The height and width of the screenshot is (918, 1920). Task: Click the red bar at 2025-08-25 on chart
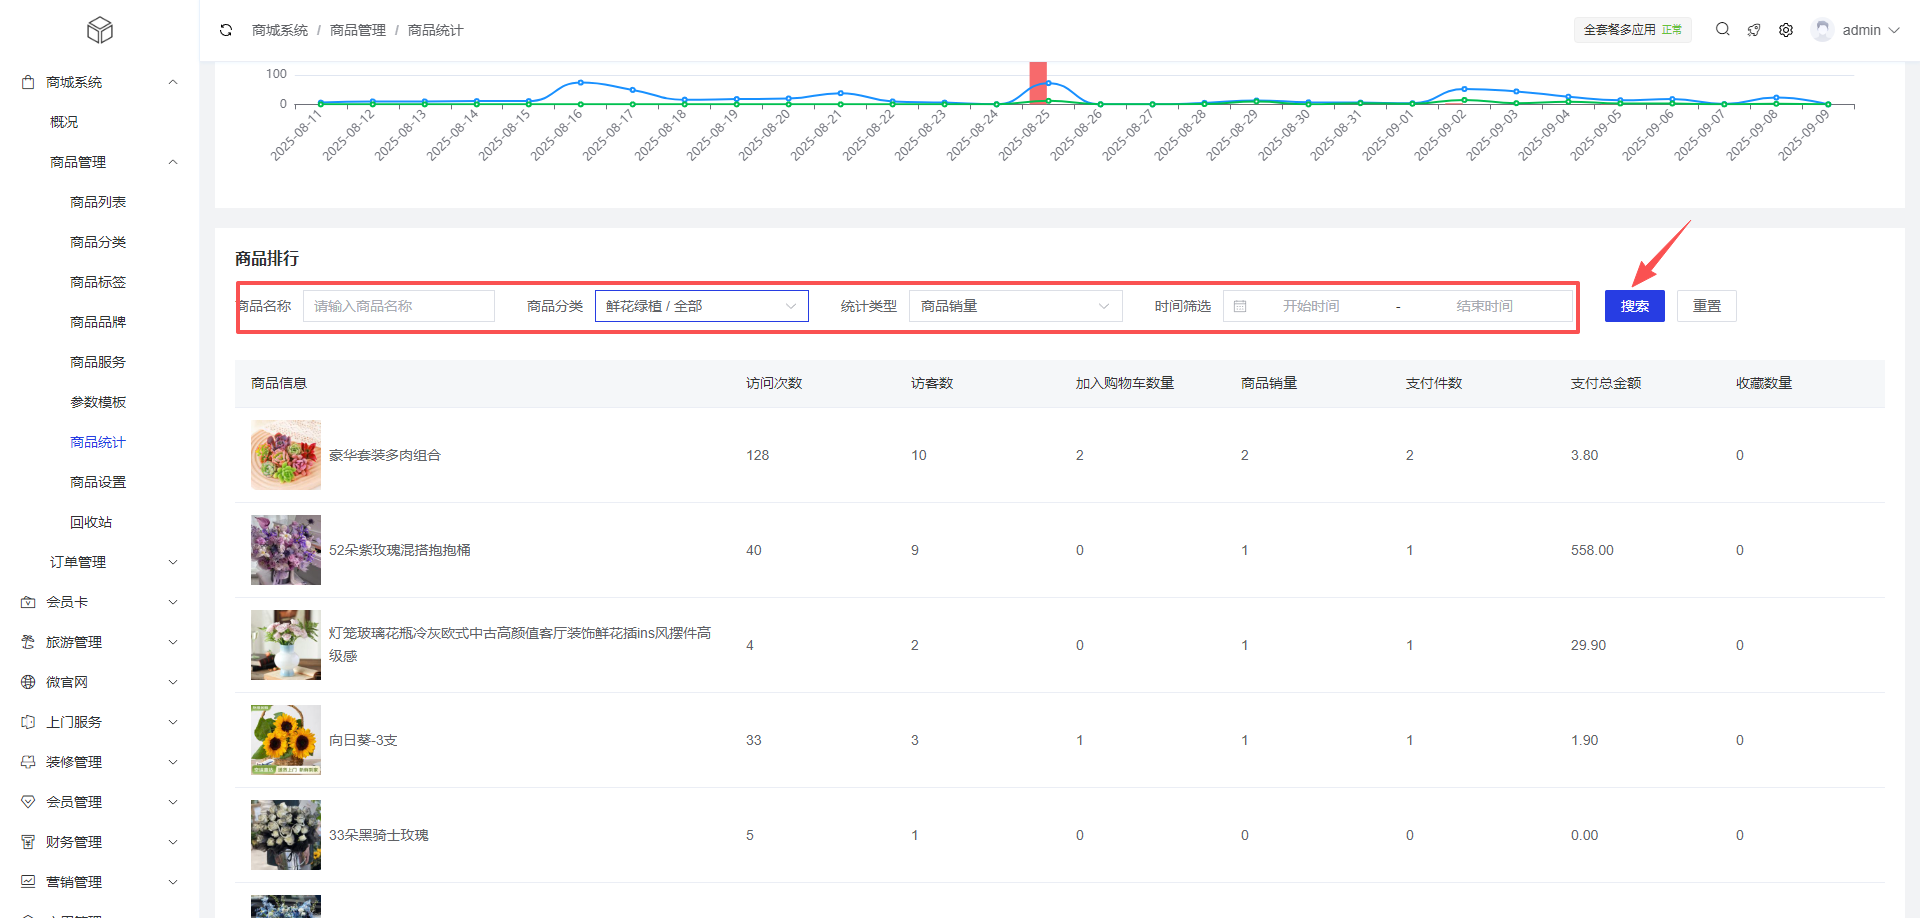point(1038,82)
